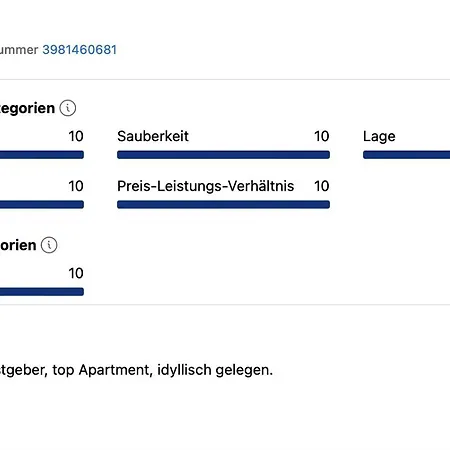Viewport: 450px width, 450px height.
Task: Click the first-row left rating bar
Action: [42, 155]
